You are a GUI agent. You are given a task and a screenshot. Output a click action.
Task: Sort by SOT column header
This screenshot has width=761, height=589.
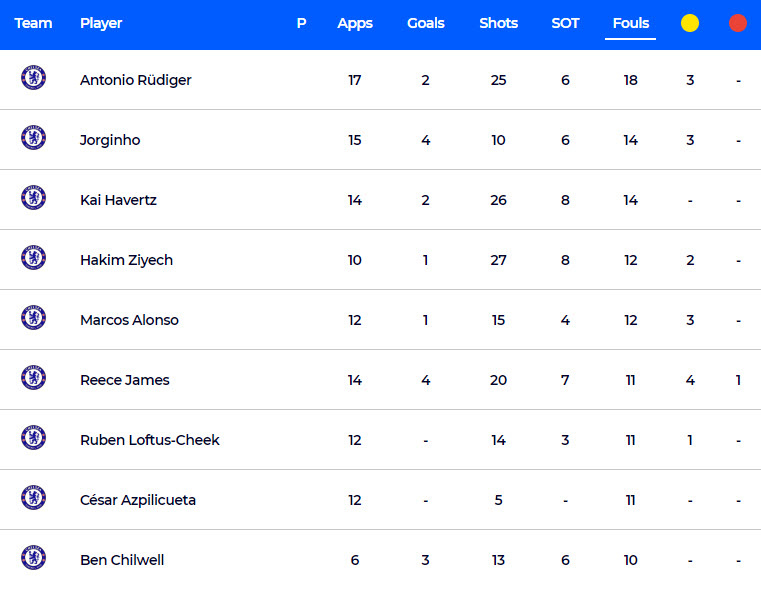pyautogui.click(x=565, y=23)
